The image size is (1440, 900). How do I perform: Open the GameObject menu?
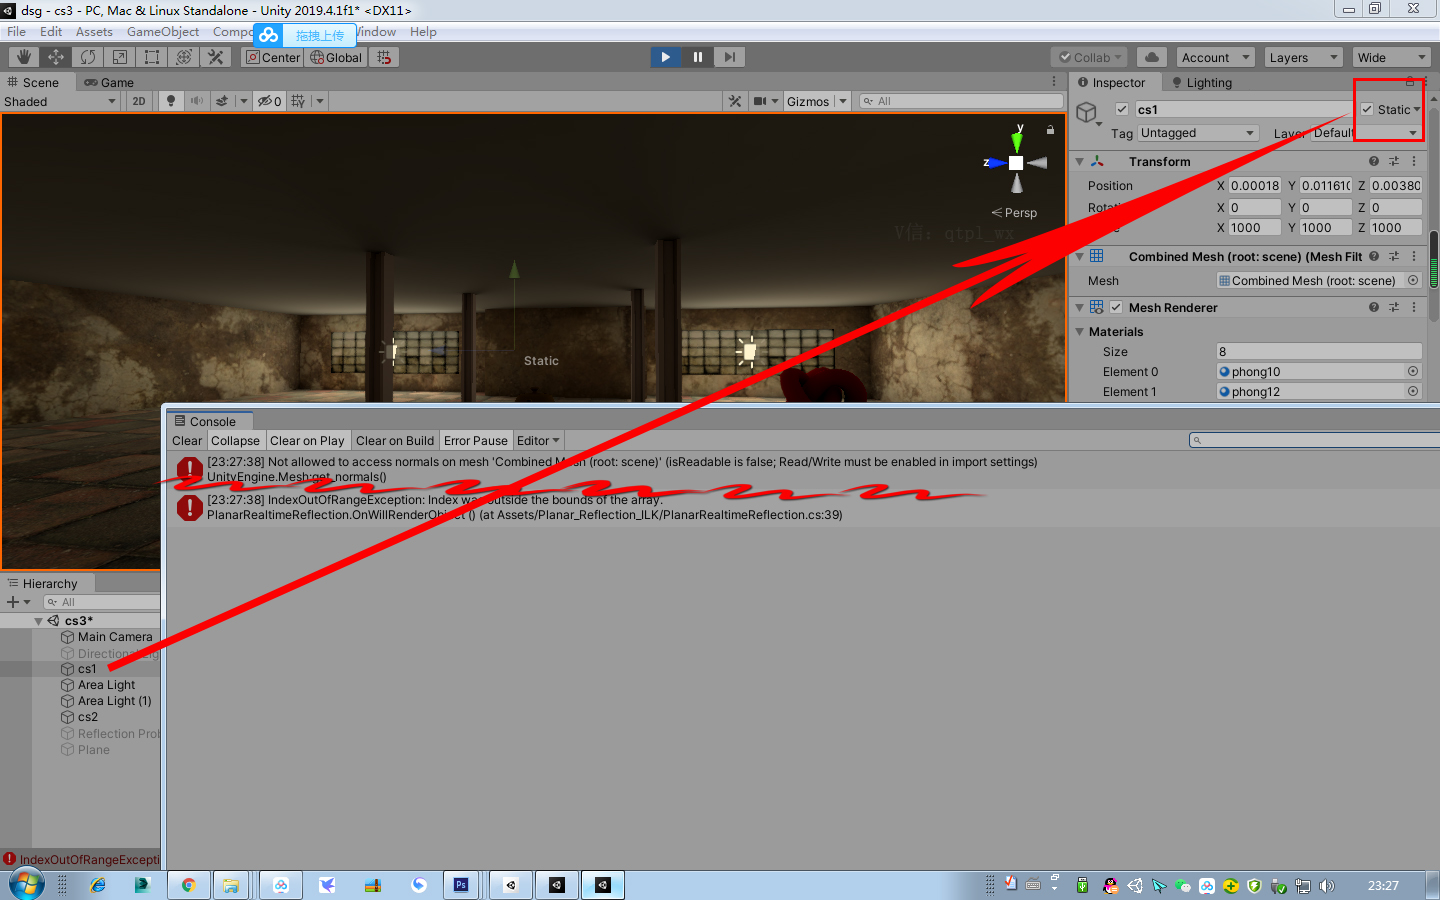point(163,31)
